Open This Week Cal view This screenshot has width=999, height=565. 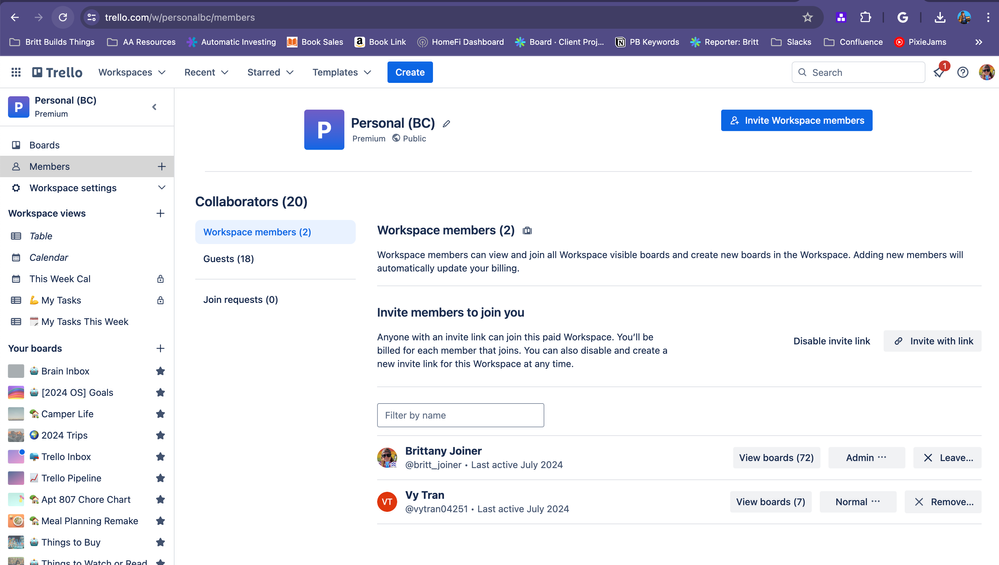click(x=87, y=279)
